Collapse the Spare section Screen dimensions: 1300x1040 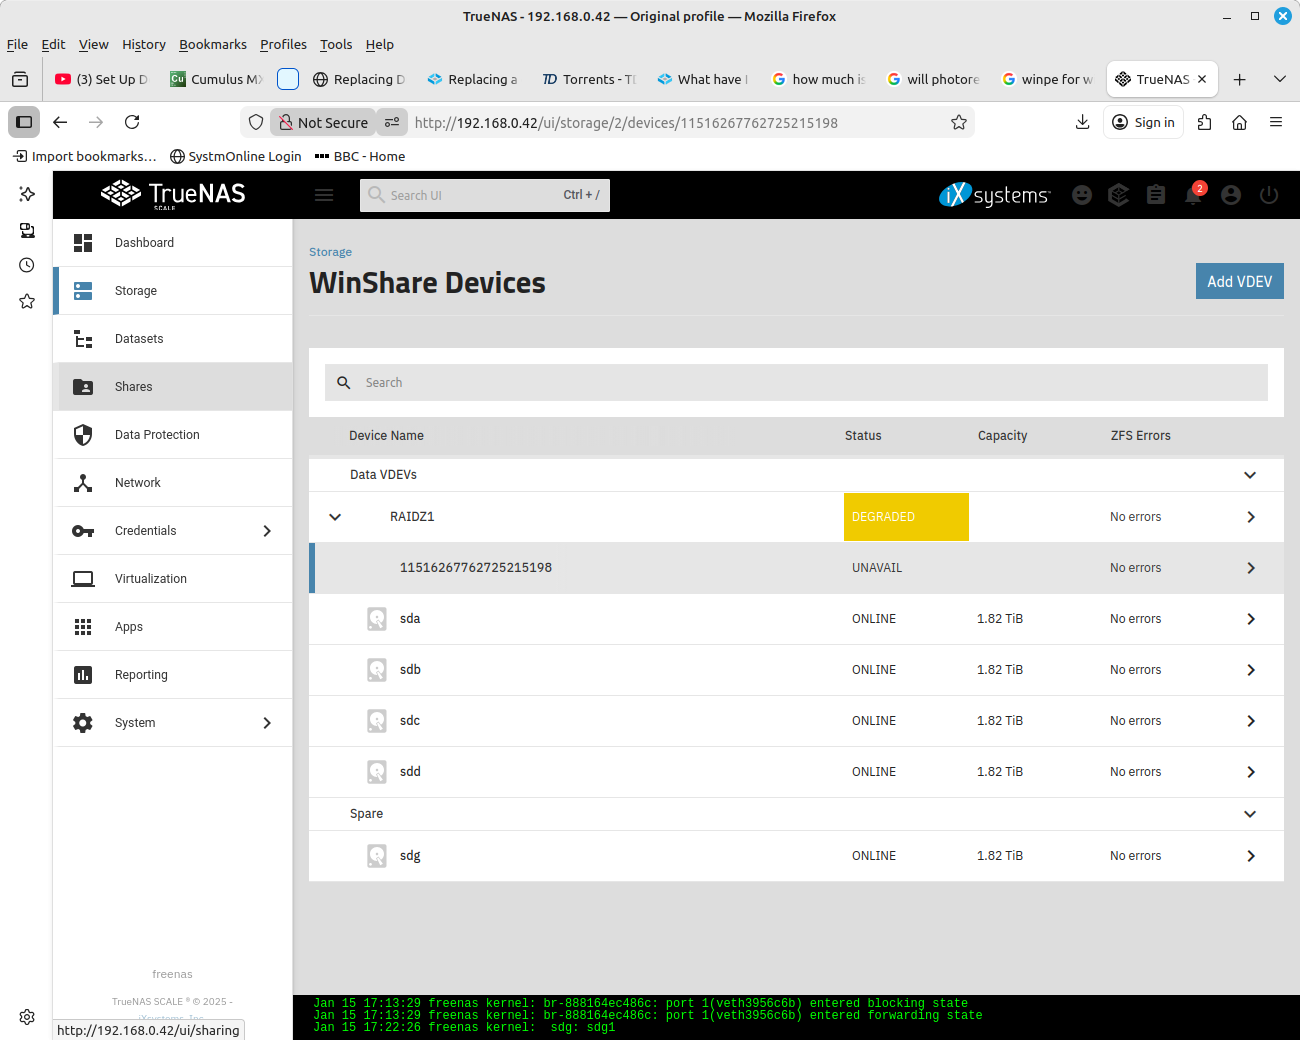click(x=1250, y=814)
